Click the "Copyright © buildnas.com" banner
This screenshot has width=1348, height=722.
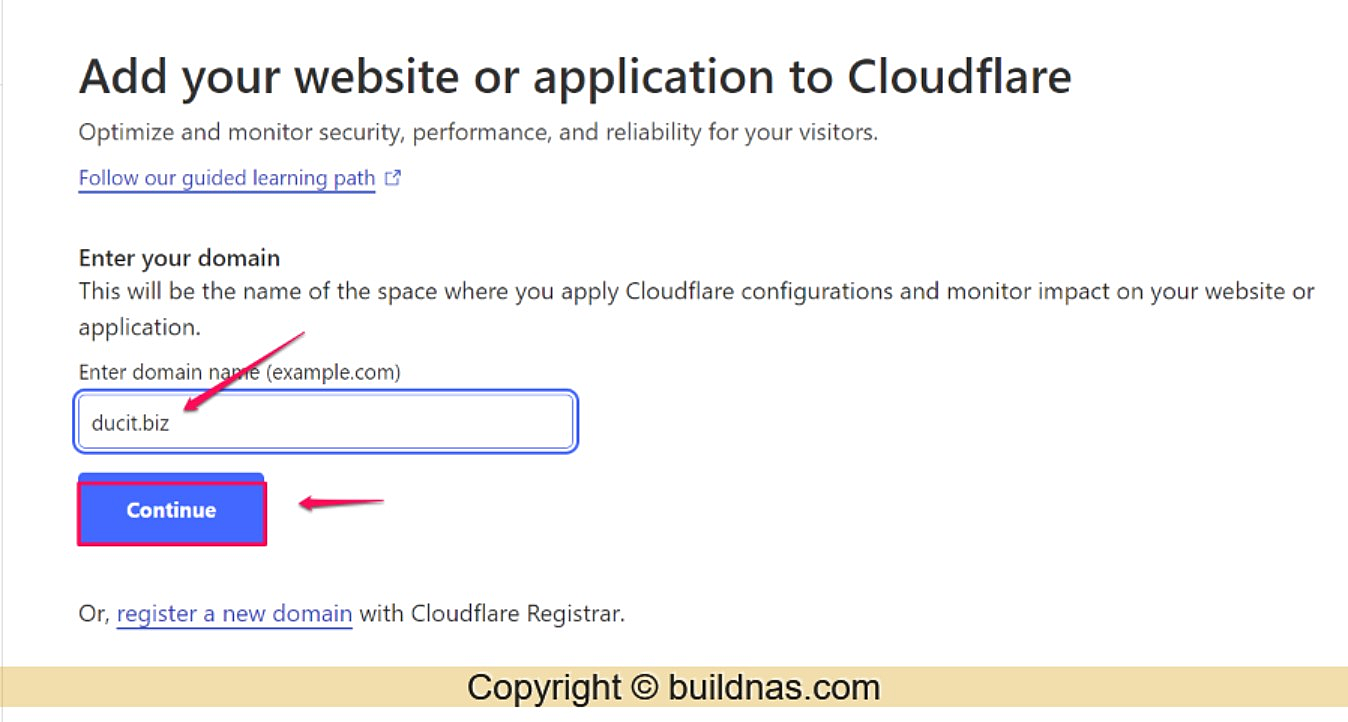(674, 687)
